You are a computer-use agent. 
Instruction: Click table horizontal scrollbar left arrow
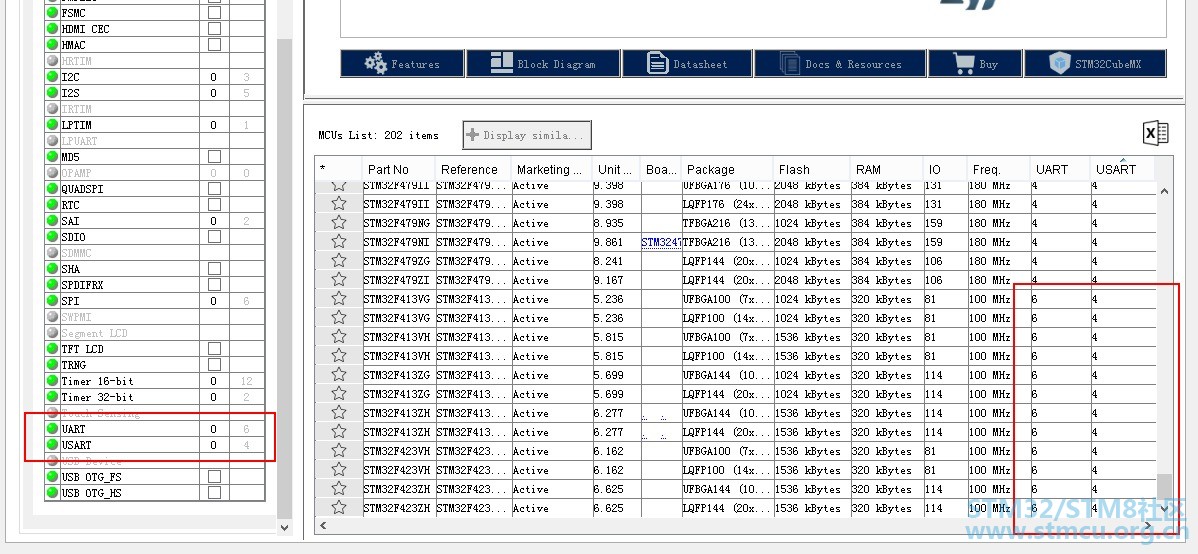[x=322, y=525]
